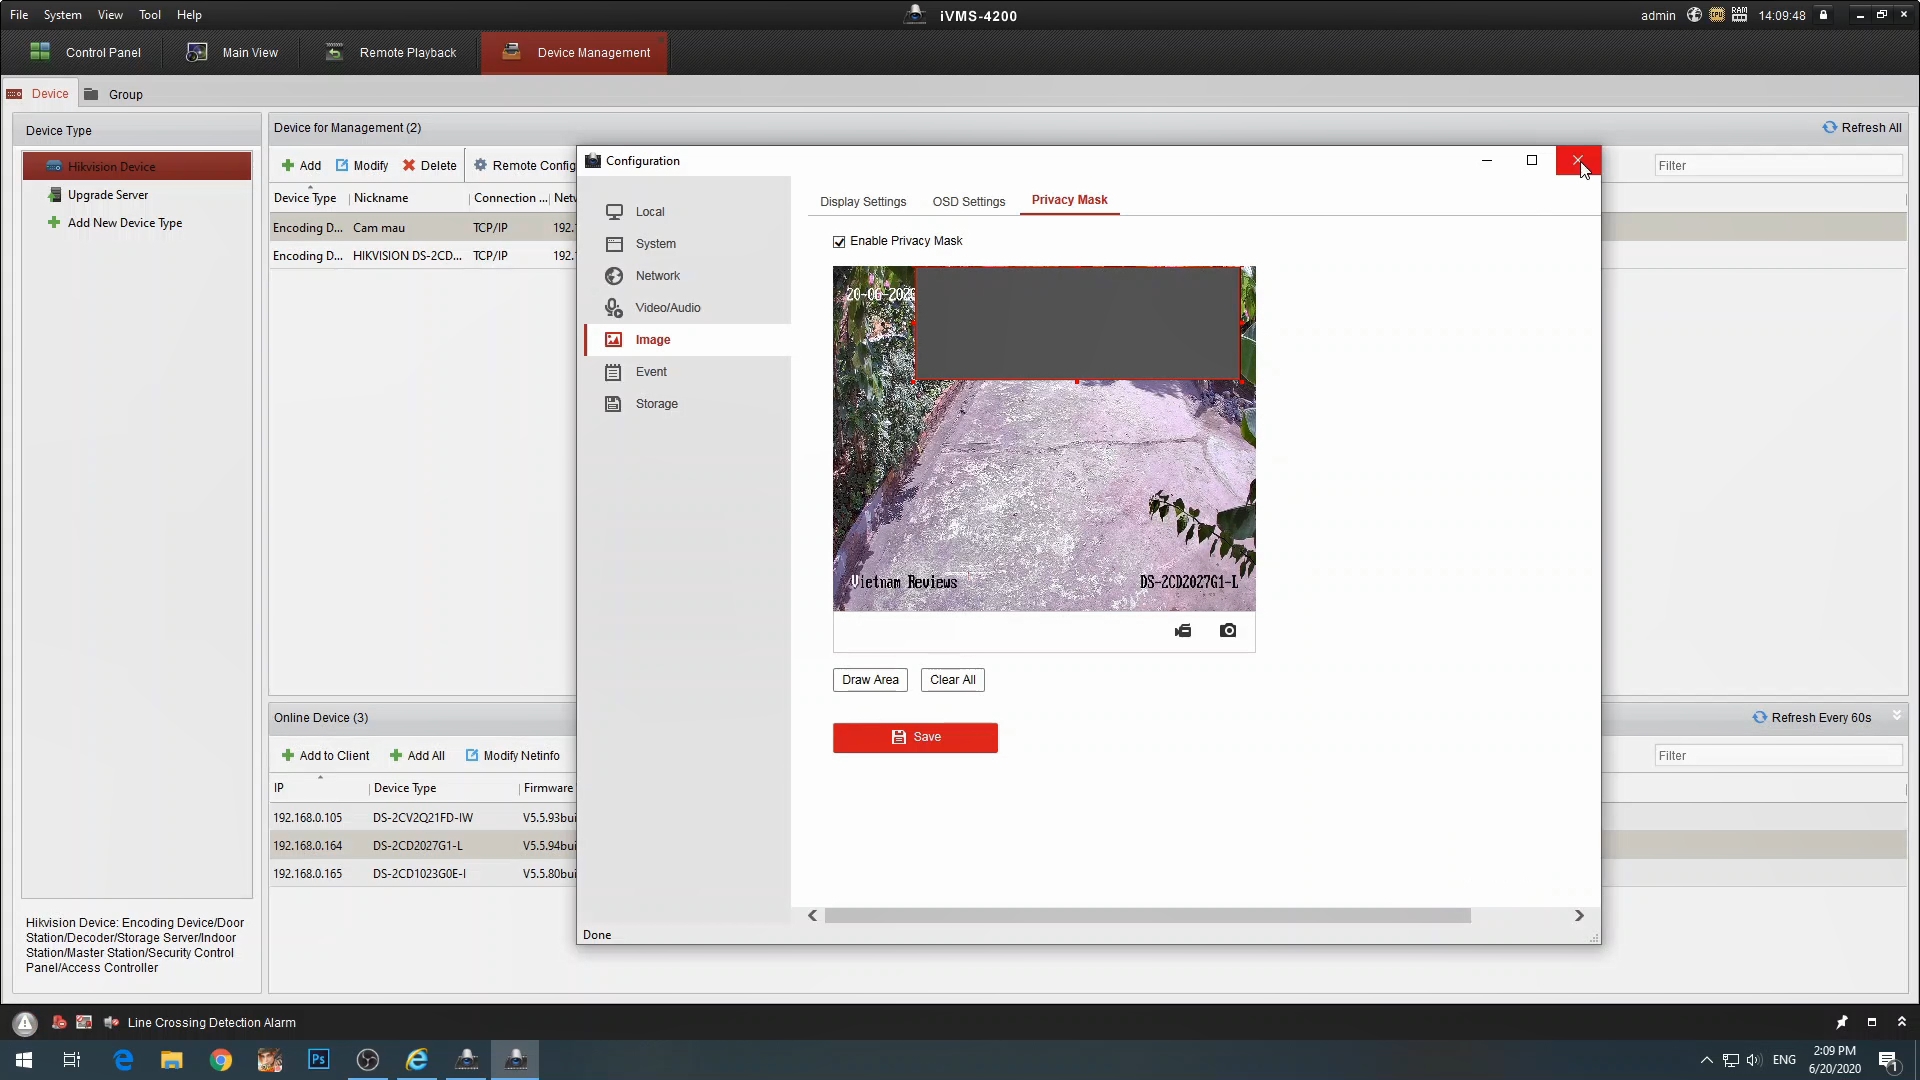Open Photoshop from the taskbar
Screen dimensions: 1920x1080
pos(319,1060)
